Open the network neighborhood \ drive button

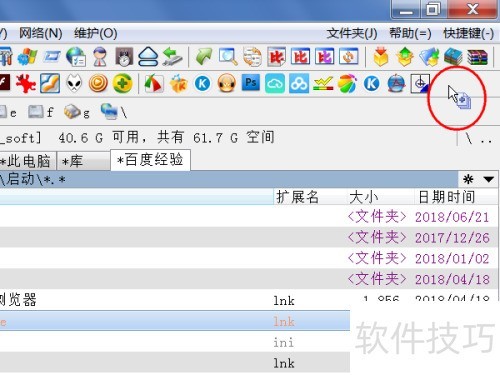(114, 112)
